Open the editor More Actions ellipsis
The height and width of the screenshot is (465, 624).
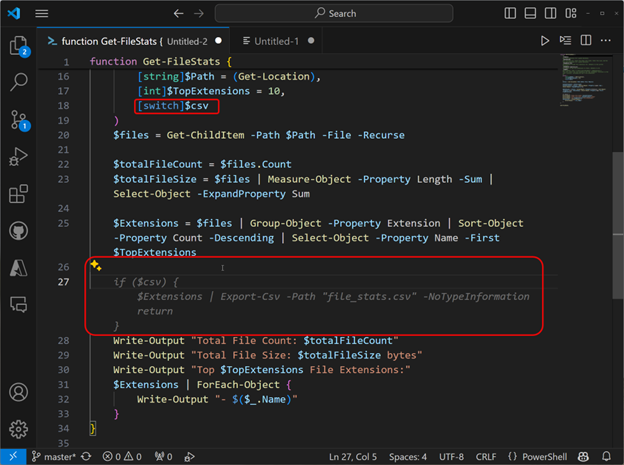(x=606, y=41)
